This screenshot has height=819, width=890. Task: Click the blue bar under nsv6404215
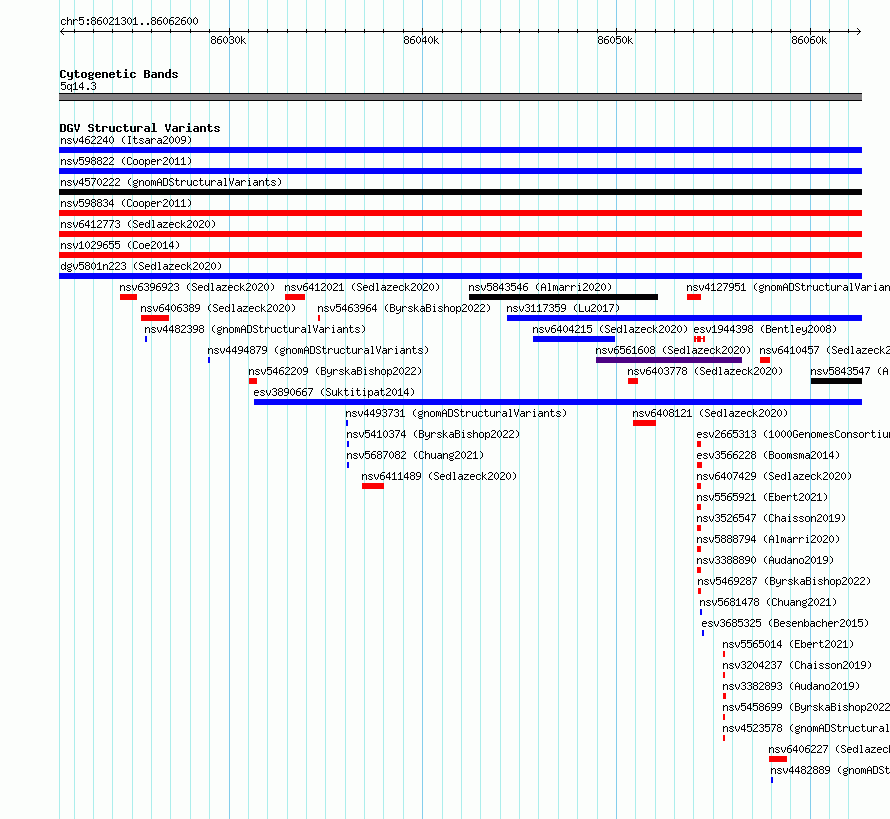574,339
